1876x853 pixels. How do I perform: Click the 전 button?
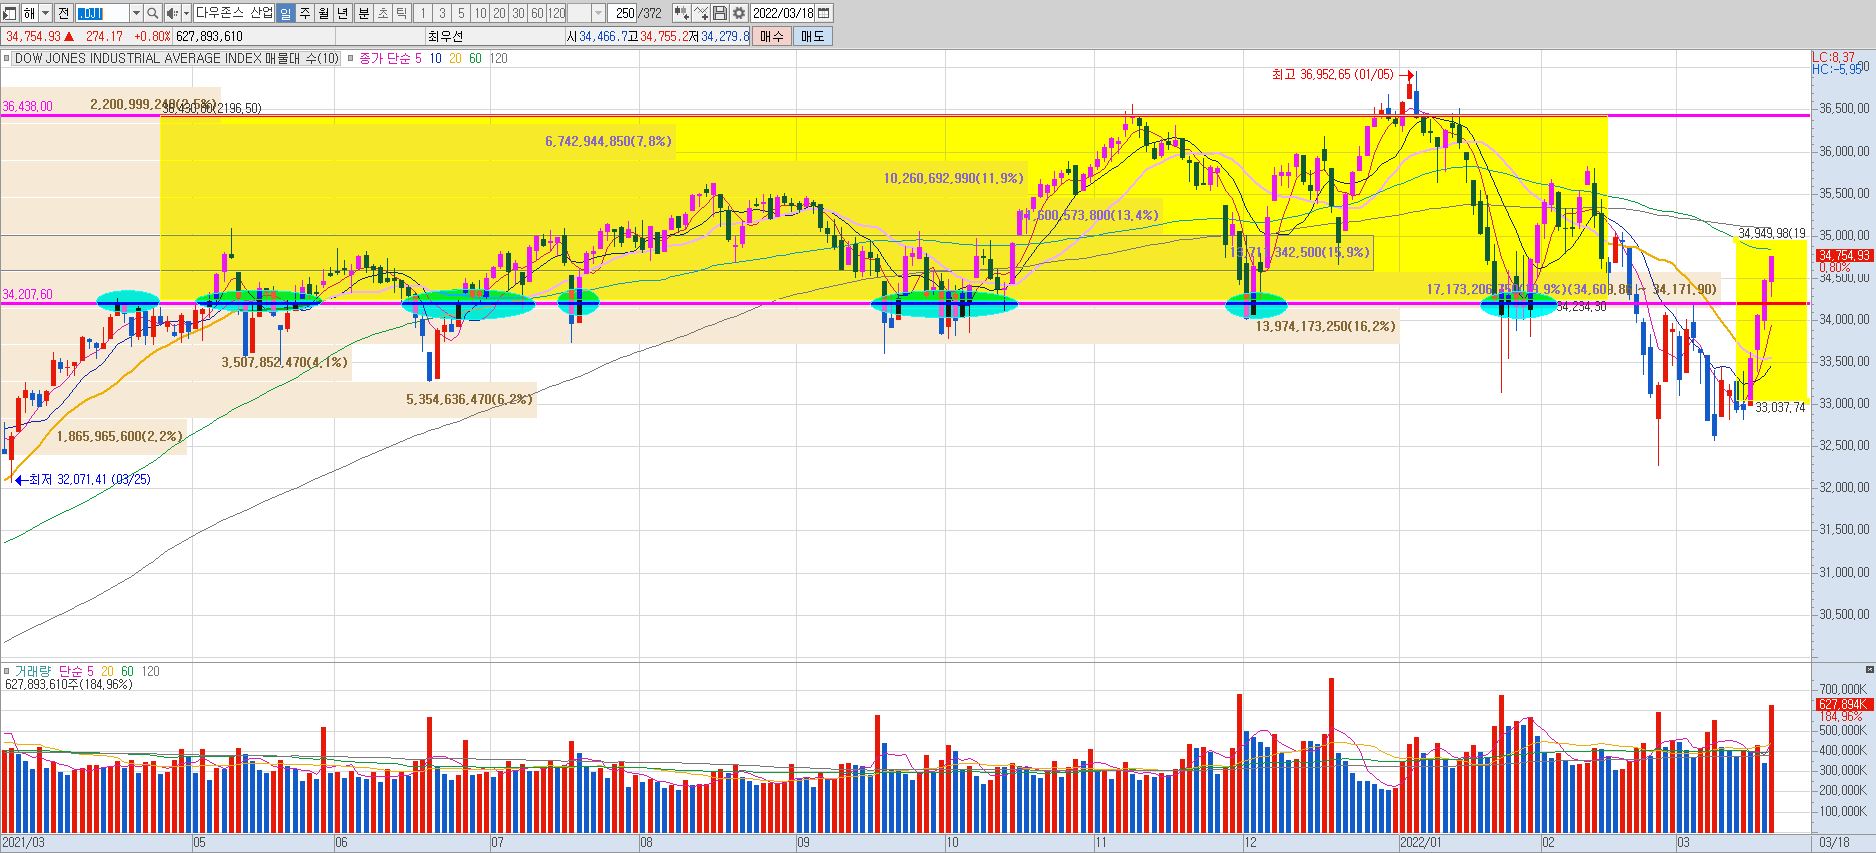[x=64, y=13]
